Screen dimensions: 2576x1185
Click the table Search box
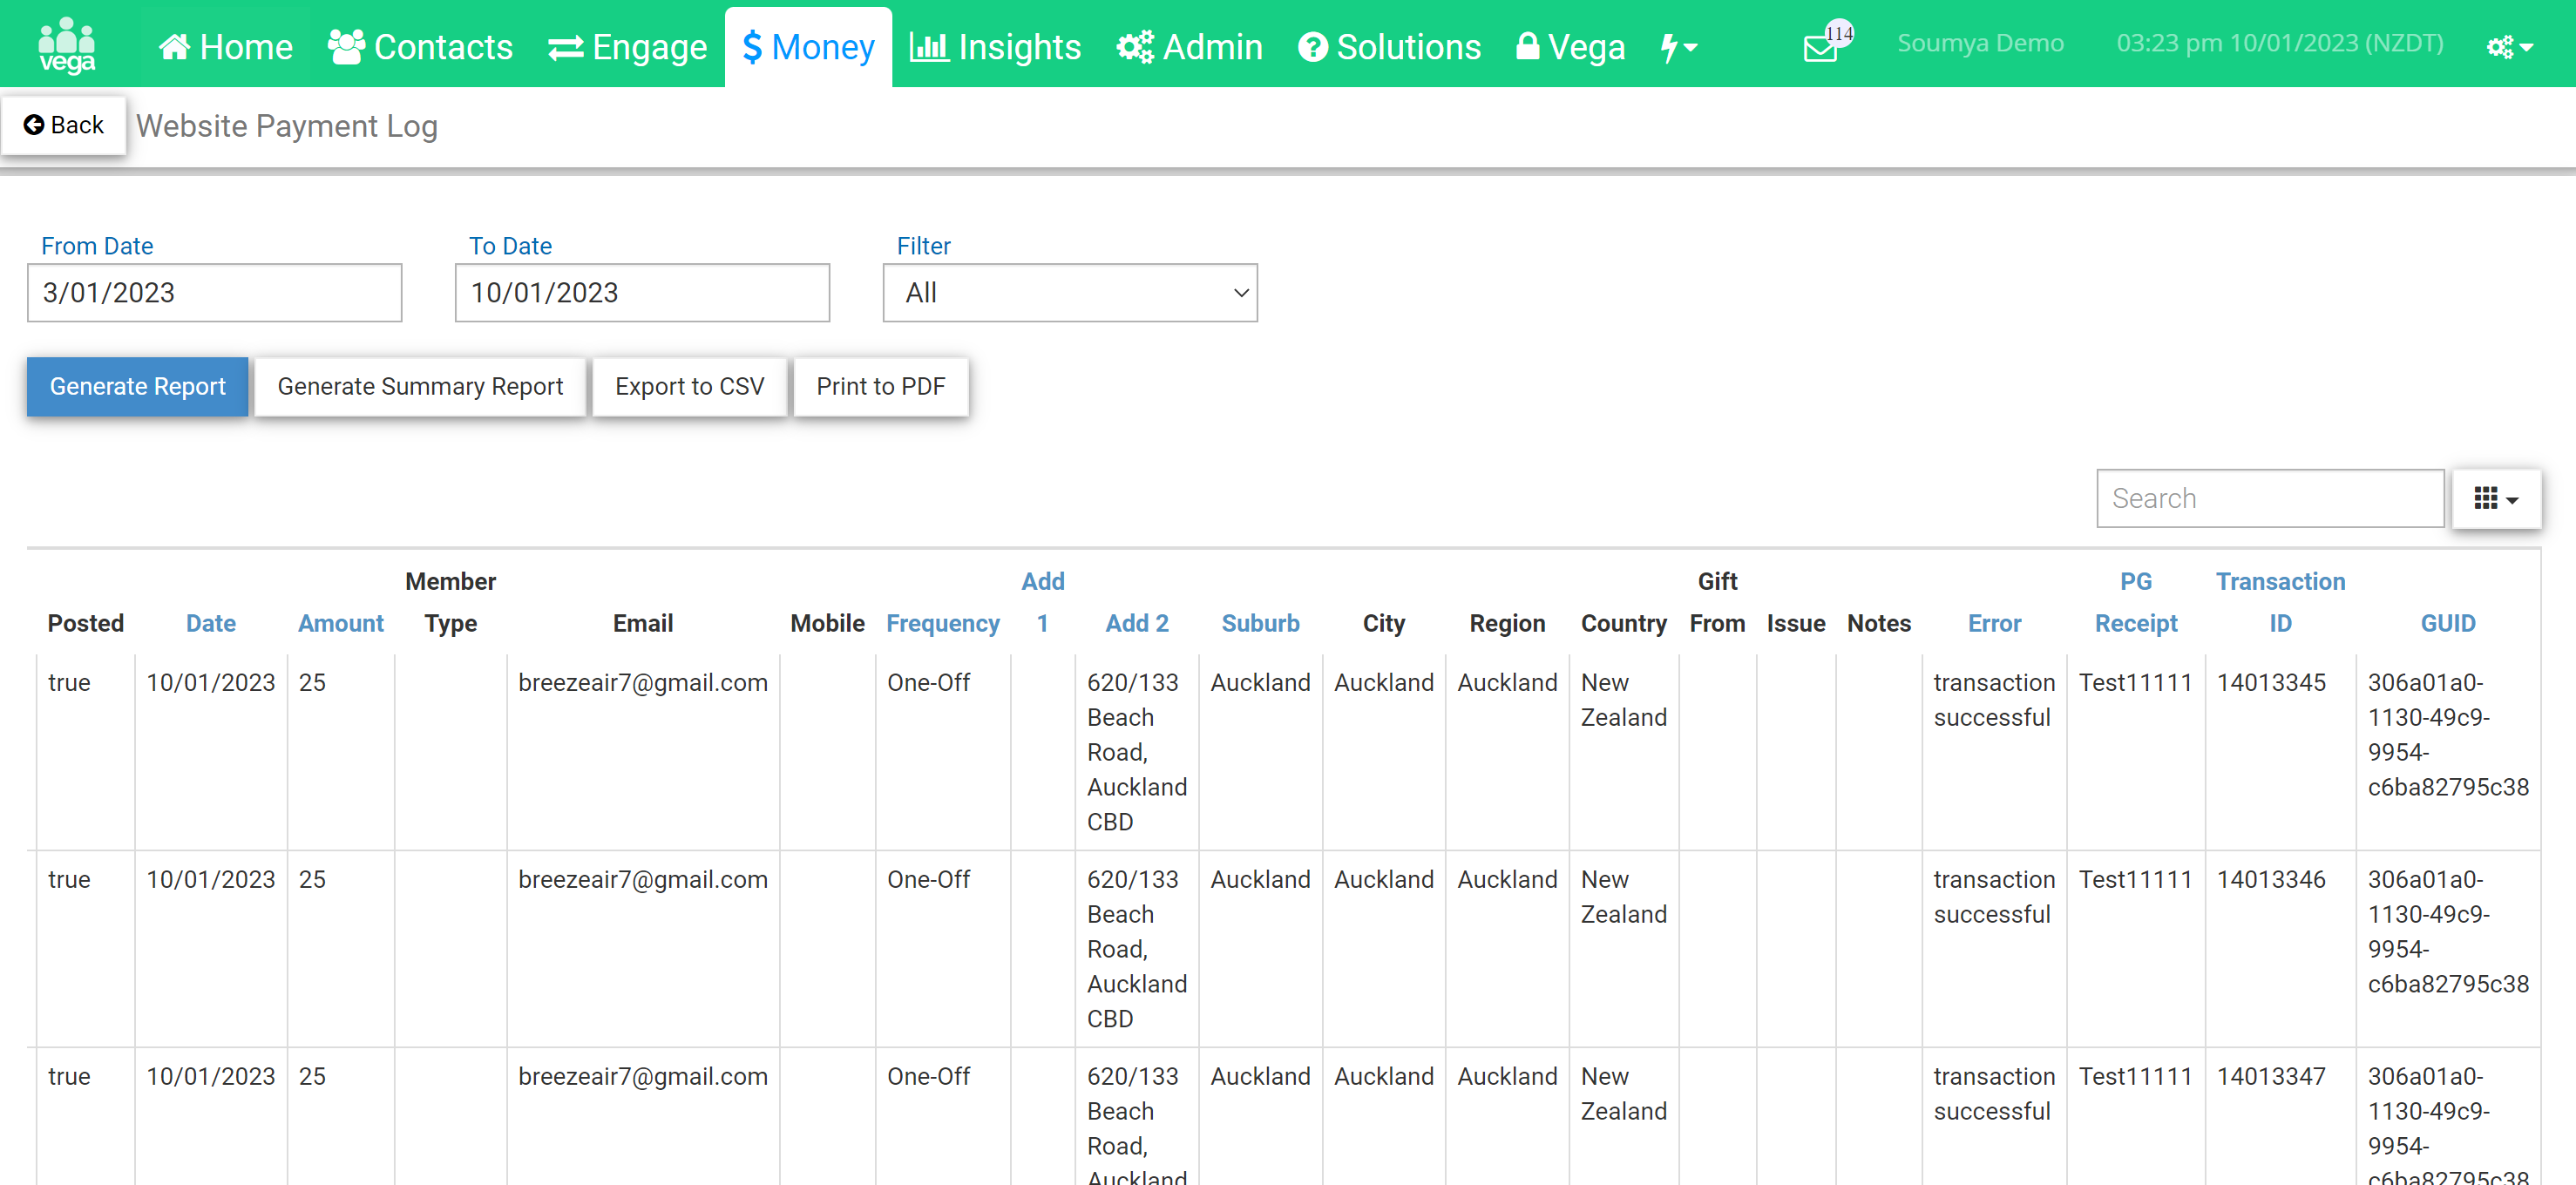[x=2270, y=498]
